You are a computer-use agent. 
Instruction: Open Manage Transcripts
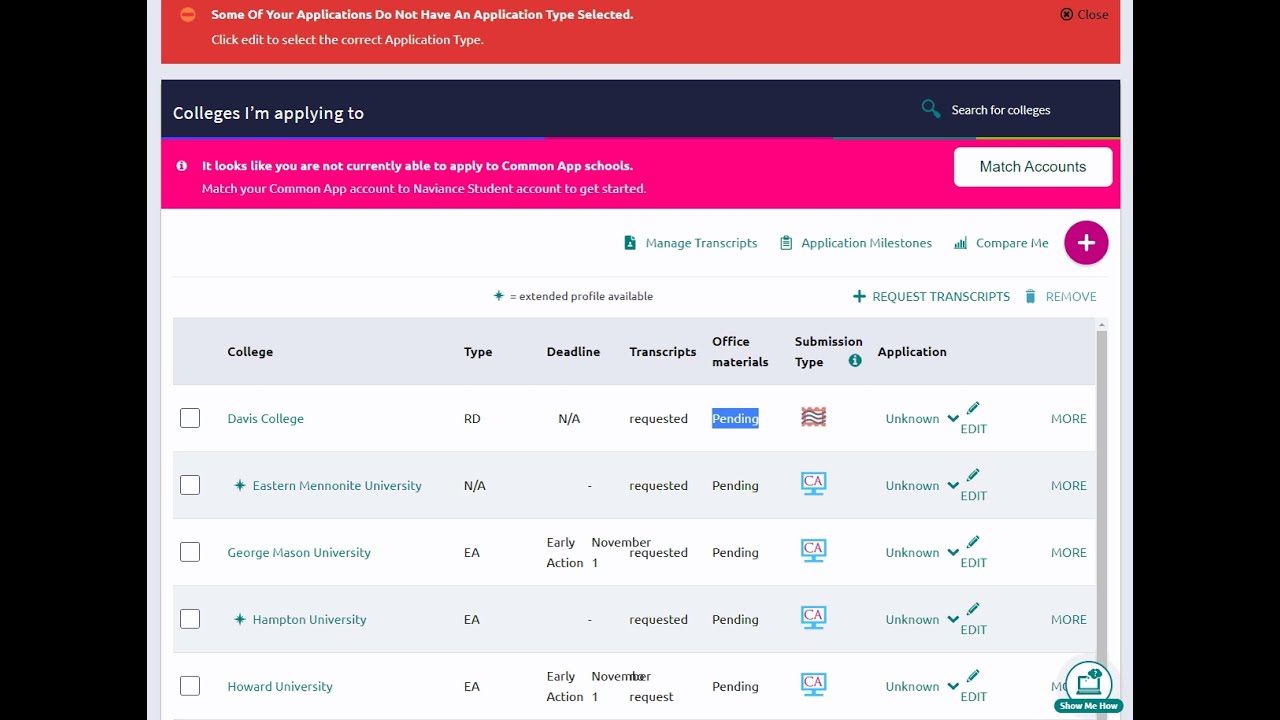(690, 243)
